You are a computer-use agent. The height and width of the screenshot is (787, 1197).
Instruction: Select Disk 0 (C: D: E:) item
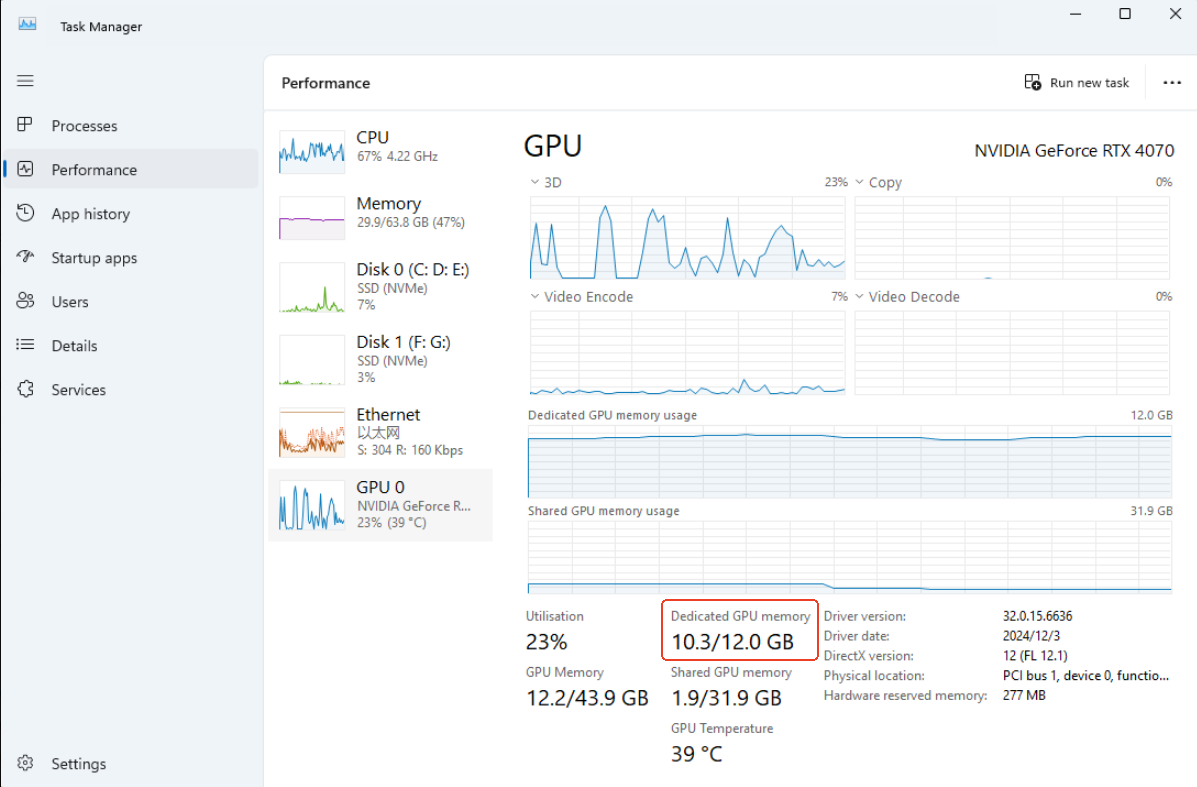click(380, 287)
